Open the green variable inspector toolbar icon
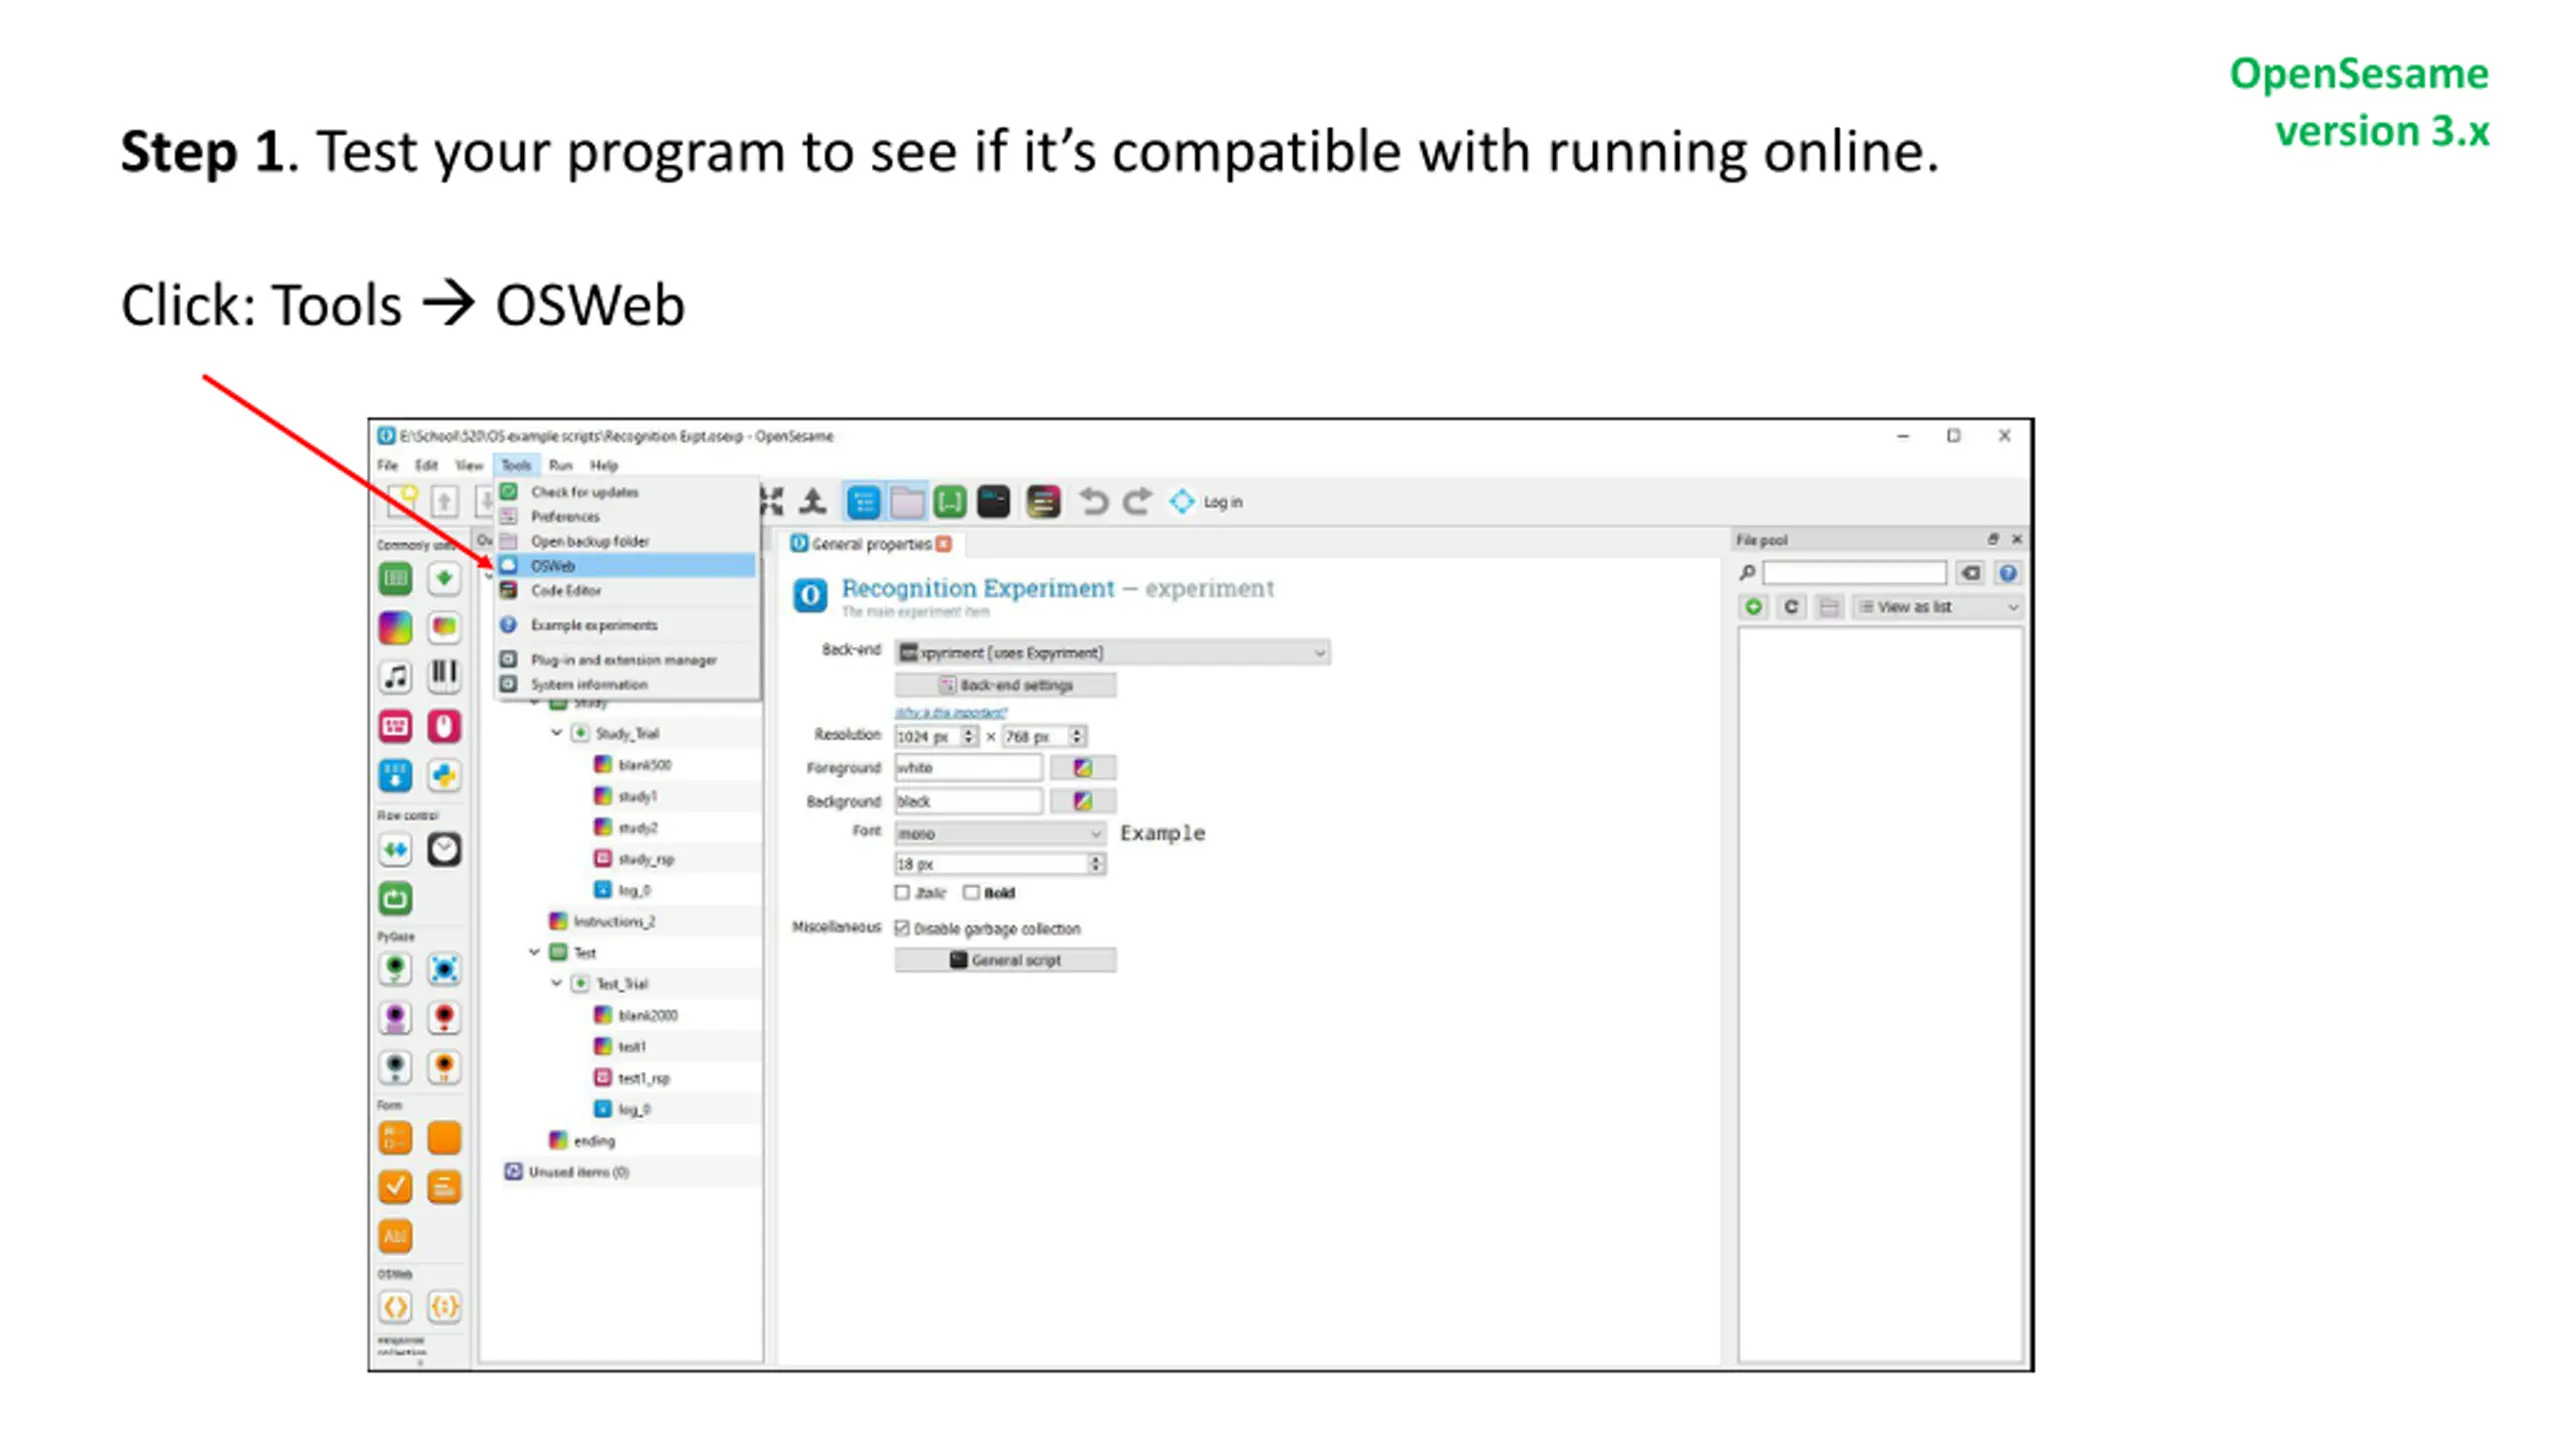 tap(950, 502)
